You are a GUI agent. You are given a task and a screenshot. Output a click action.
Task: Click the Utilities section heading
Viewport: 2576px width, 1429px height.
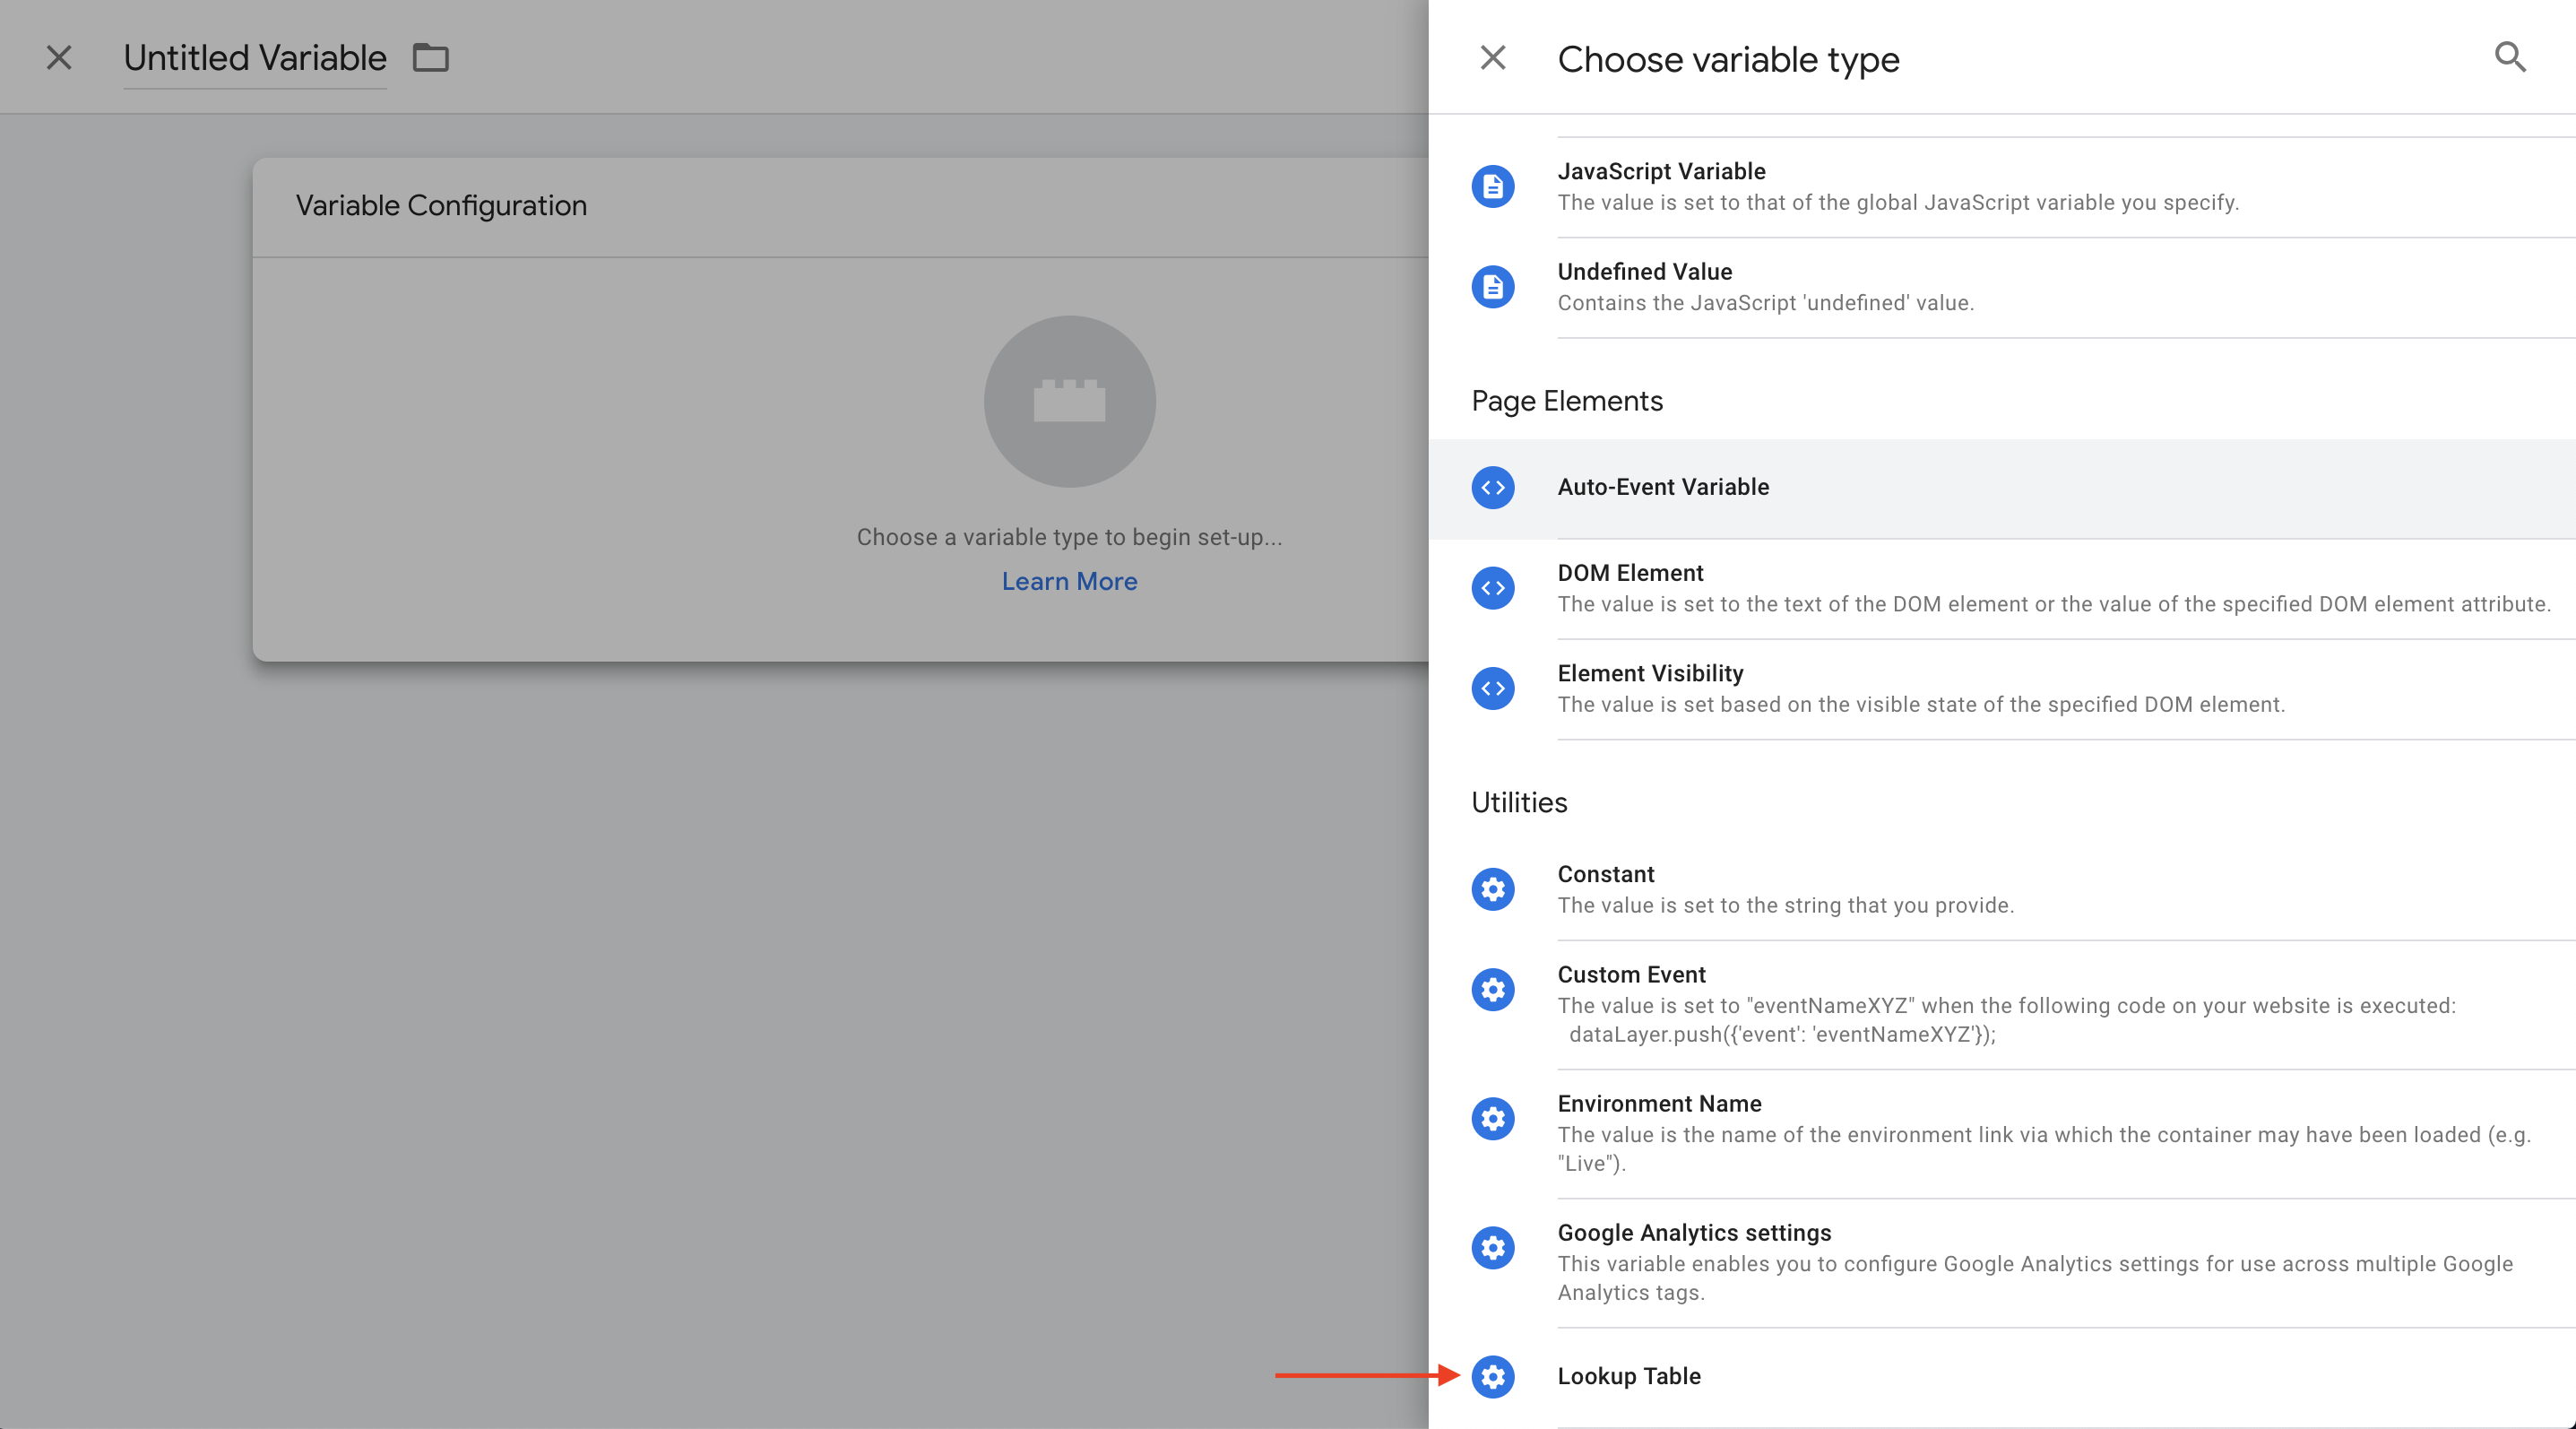[1519, 803]
